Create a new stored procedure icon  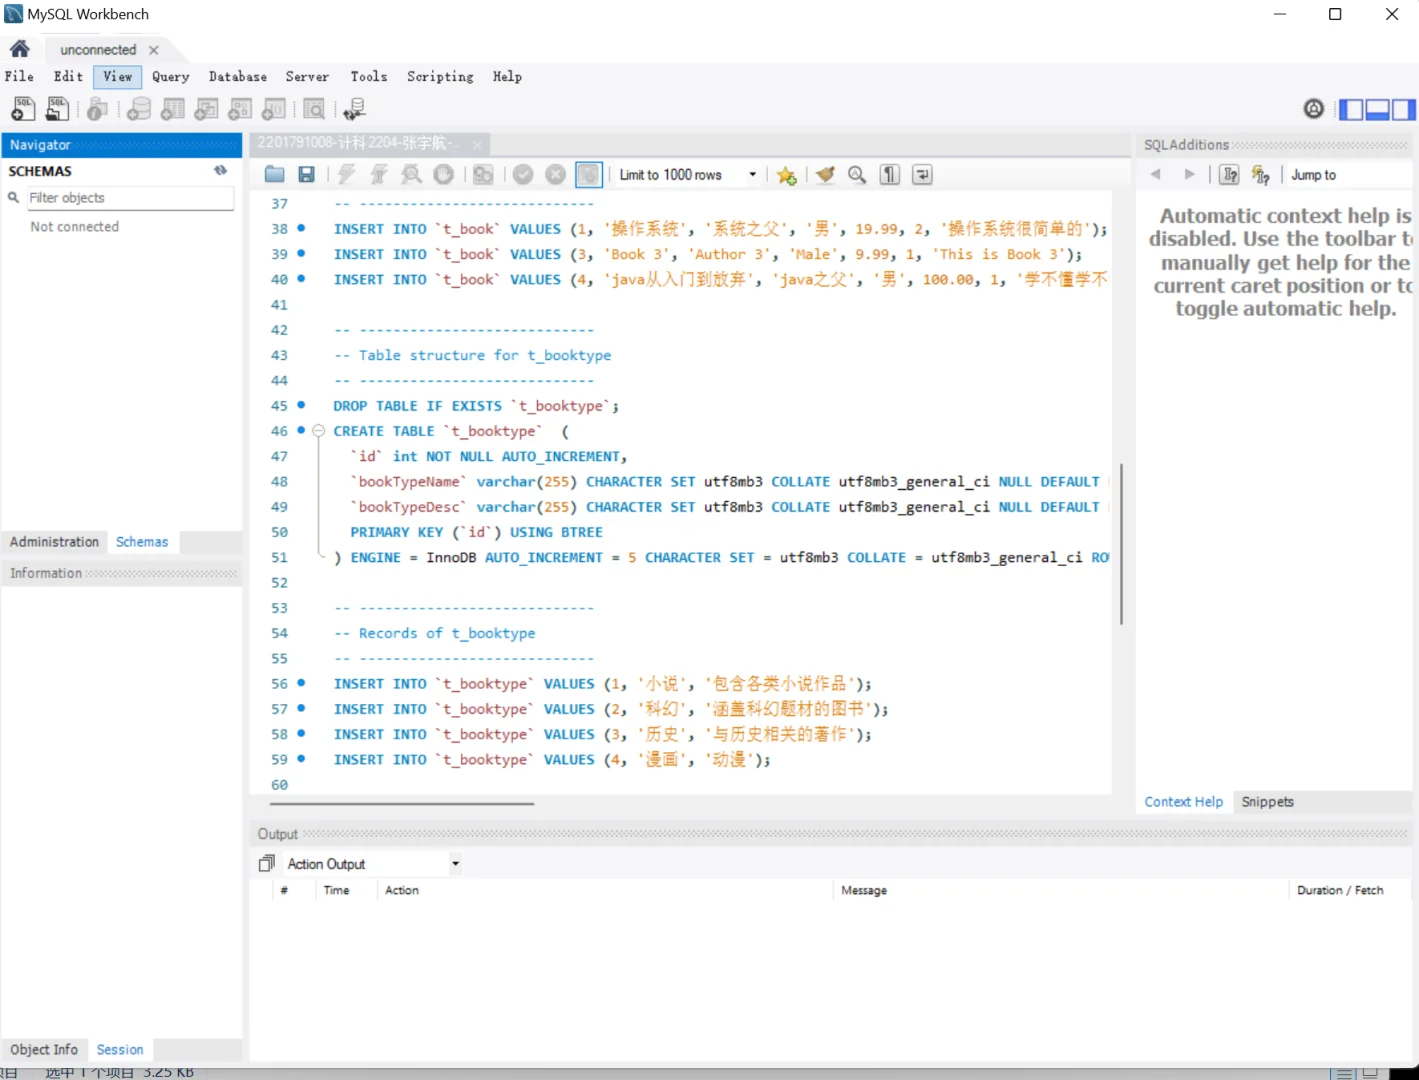pos(240,109)
